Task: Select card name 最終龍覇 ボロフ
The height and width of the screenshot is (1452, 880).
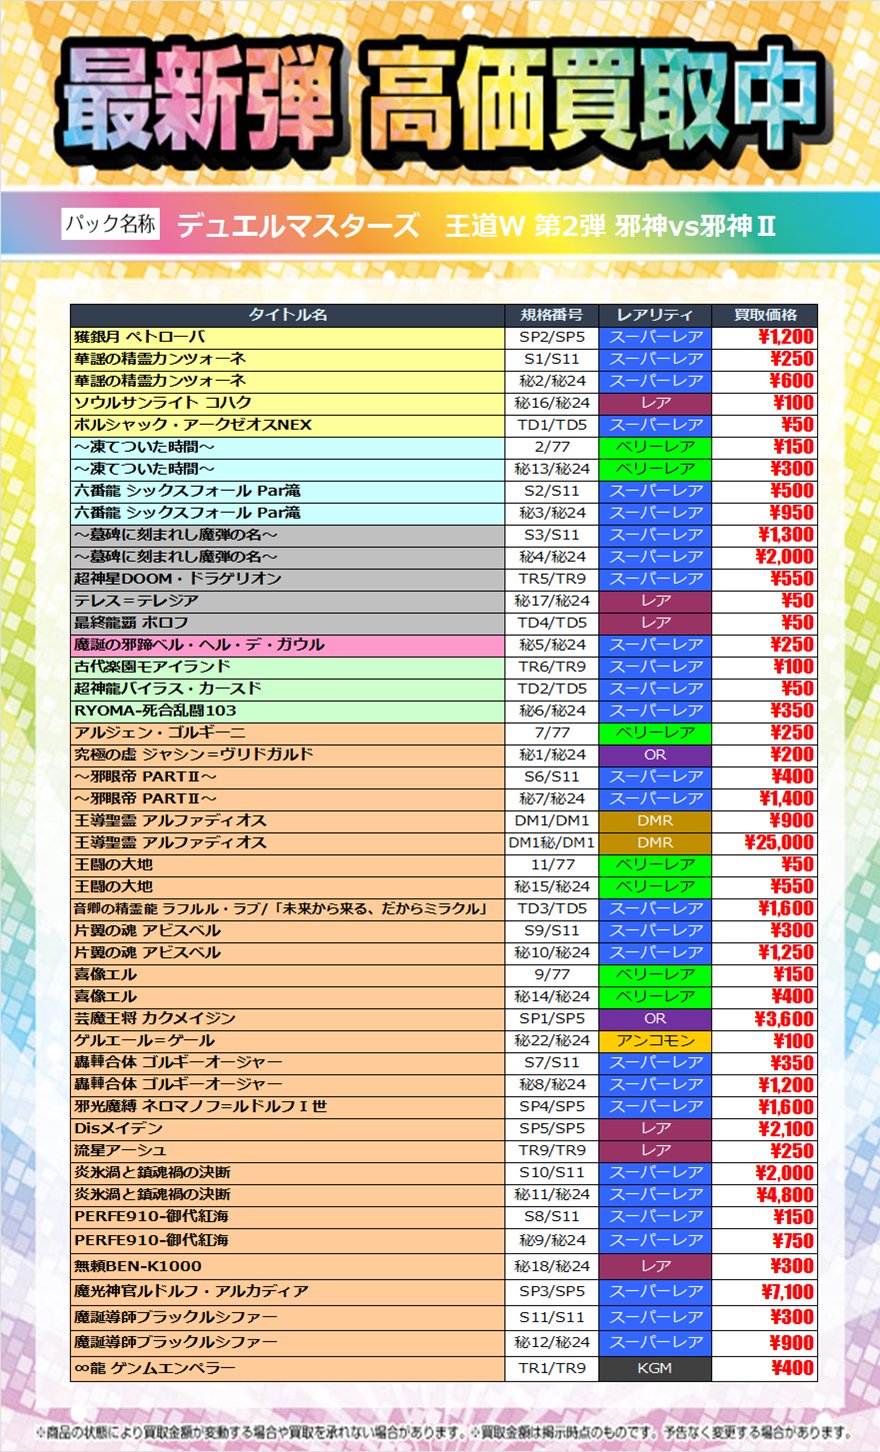Action: click(x=131, y=623)
